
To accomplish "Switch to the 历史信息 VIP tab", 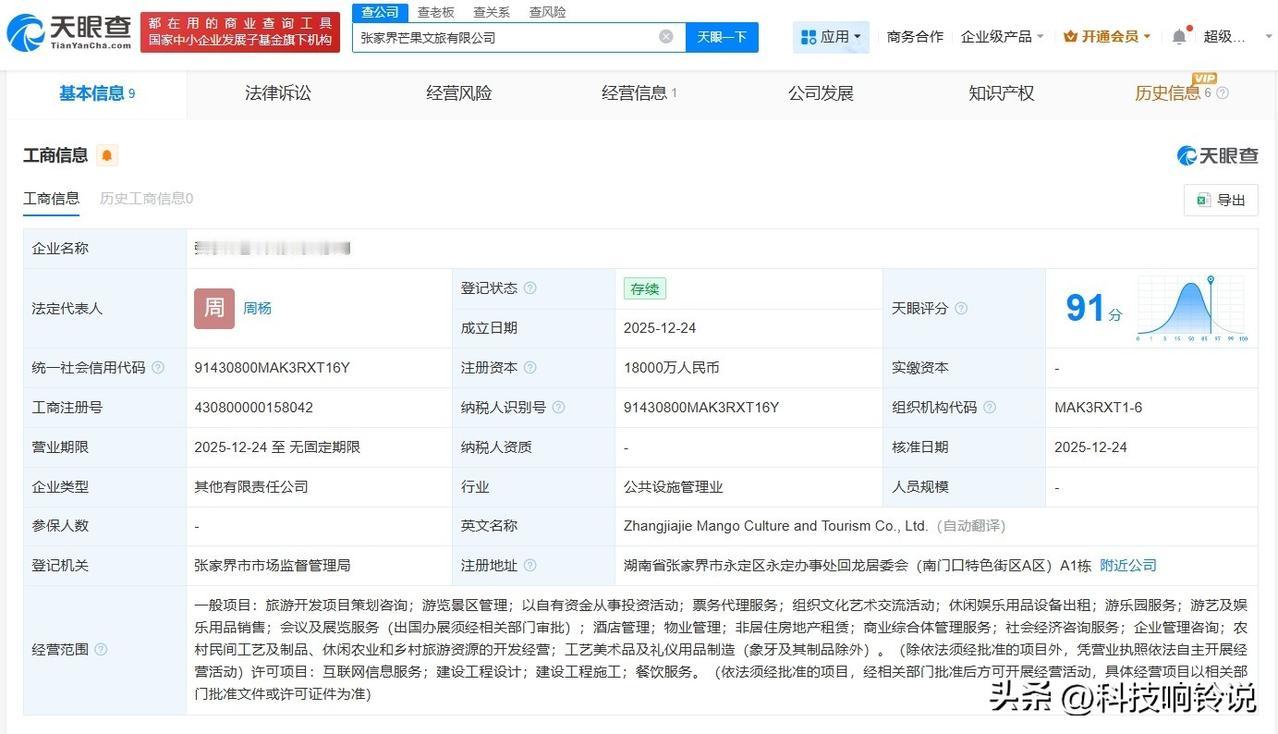I will 1173,93.
